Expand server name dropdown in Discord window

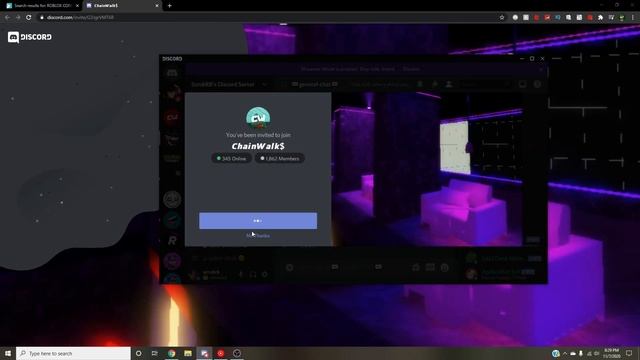click(x=264, y=84)
